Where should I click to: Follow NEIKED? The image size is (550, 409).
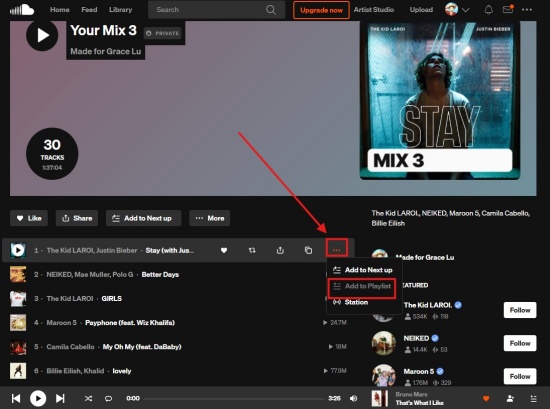click(x=520, y=343)
